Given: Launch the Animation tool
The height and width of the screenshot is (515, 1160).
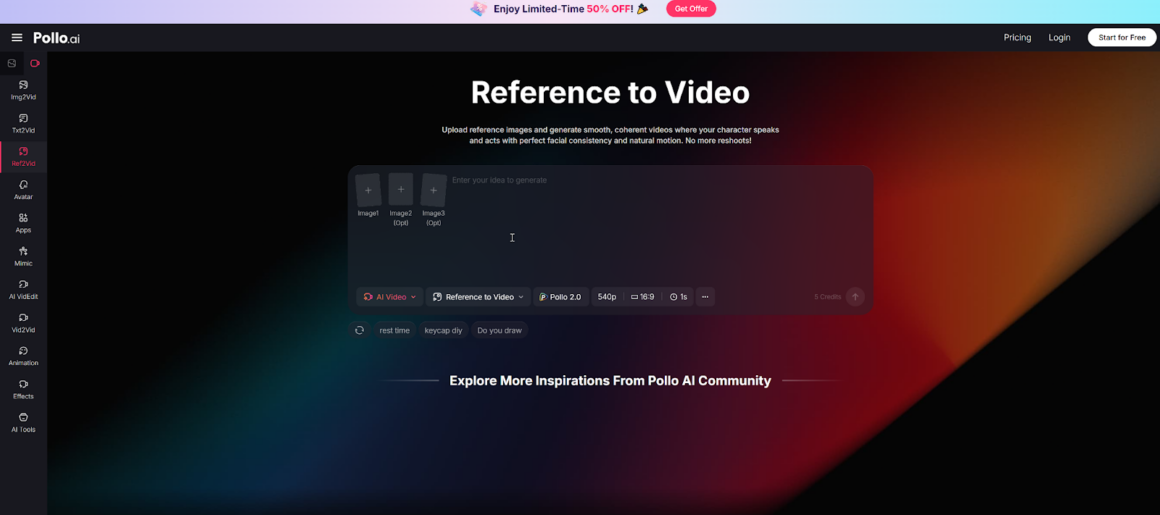Looking at the screenshot, I should click(23, 356).
